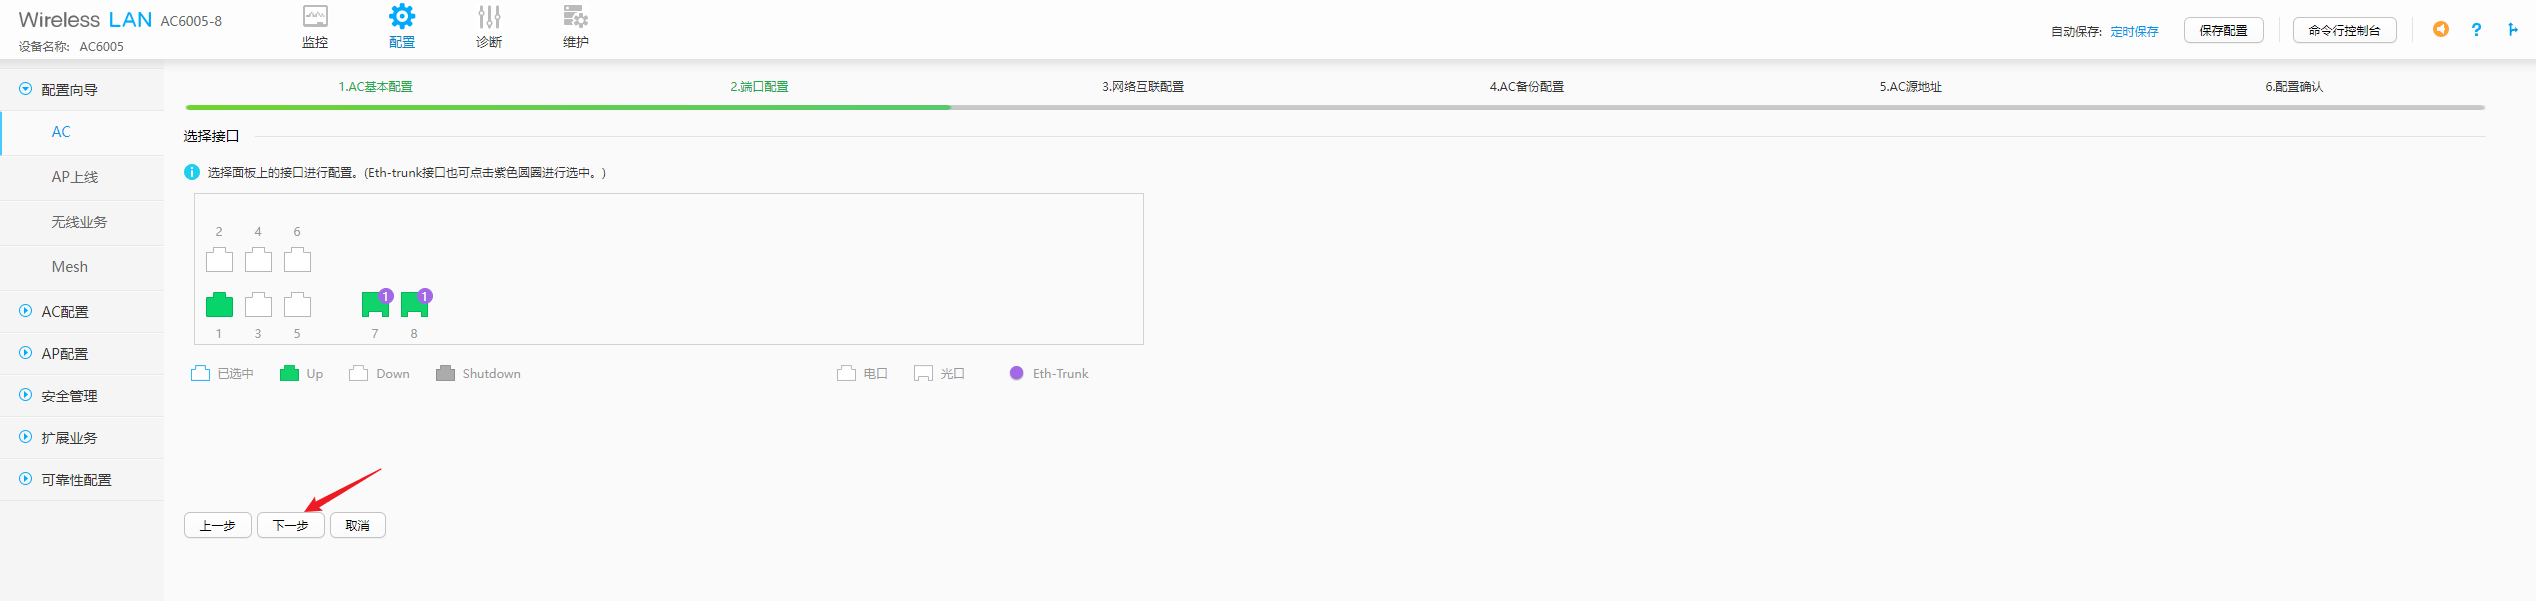This screenshot has width=2536, height=601.
Task: Expand the AC配置 sidebar section
Action: [65, 312]
